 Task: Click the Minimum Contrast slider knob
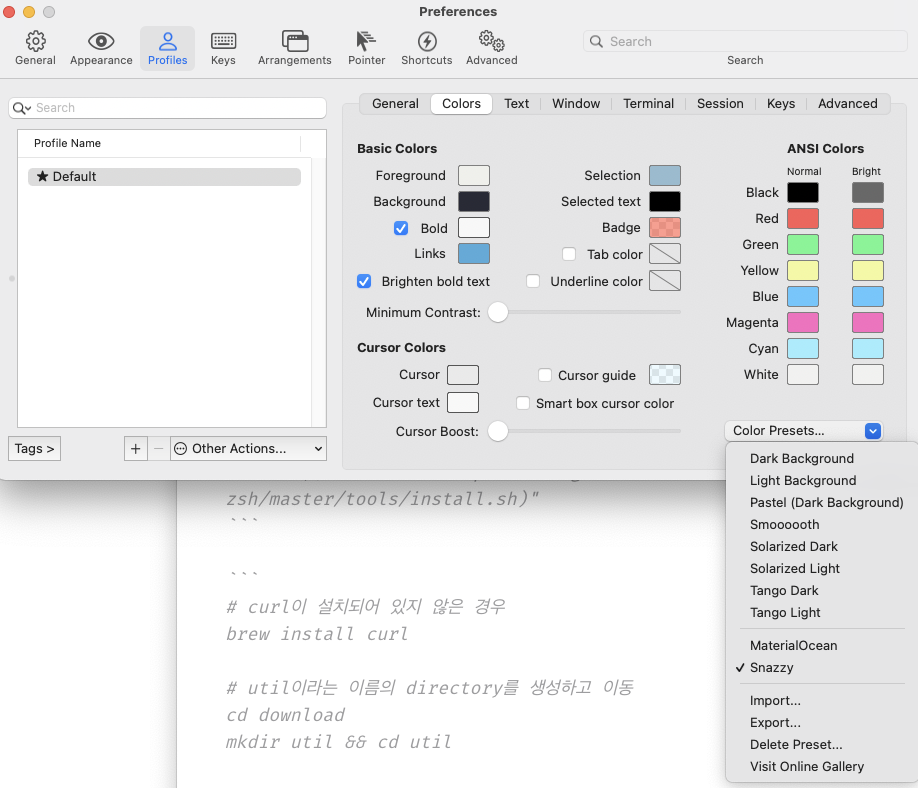point(498,312)
